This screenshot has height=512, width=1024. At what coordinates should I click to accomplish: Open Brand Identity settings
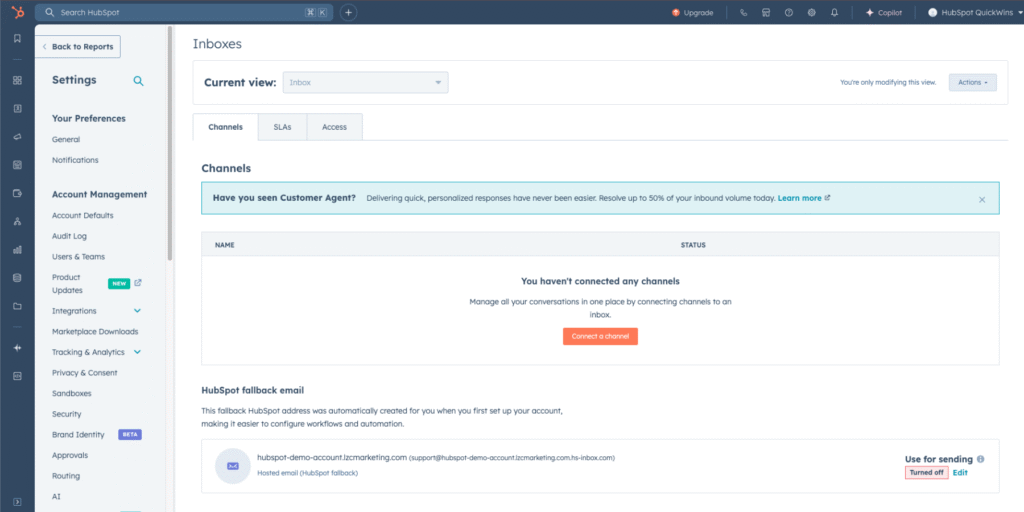pyautogui.click(x=78, y=435)
